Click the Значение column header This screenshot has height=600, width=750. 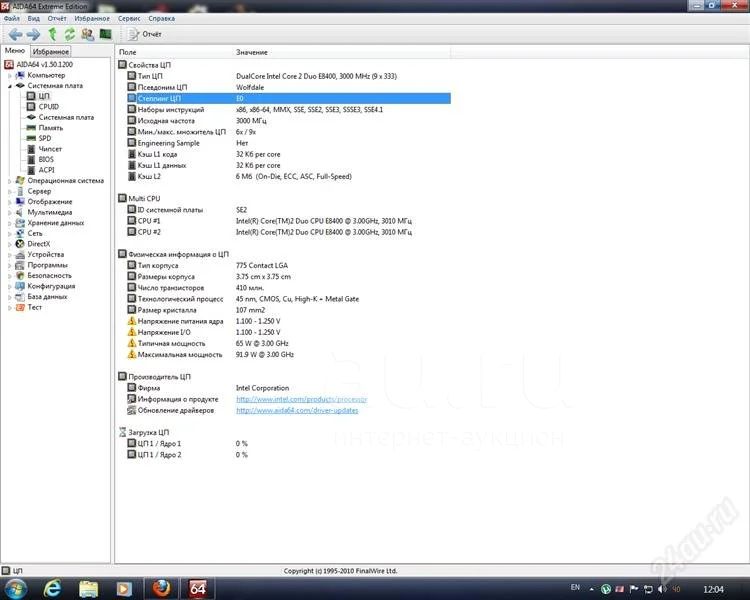pyautogui.click(x=342, y=52)
